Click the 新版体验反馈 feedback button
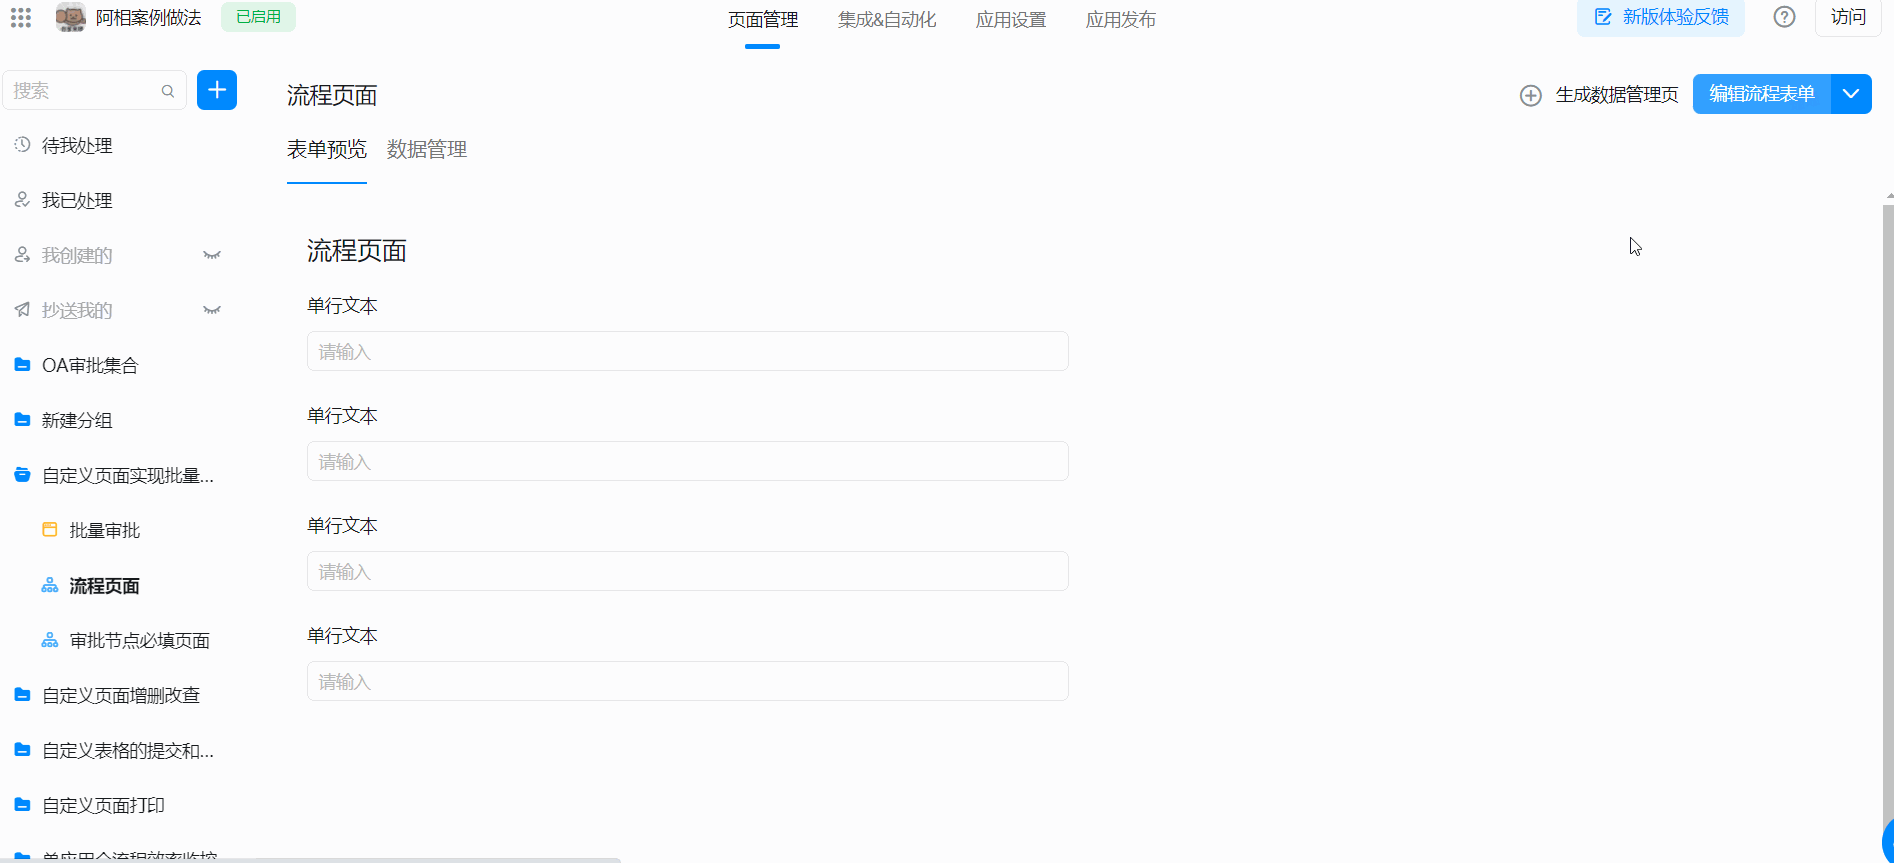Viewport: 1894px width, 863px height. point(1661,17)
